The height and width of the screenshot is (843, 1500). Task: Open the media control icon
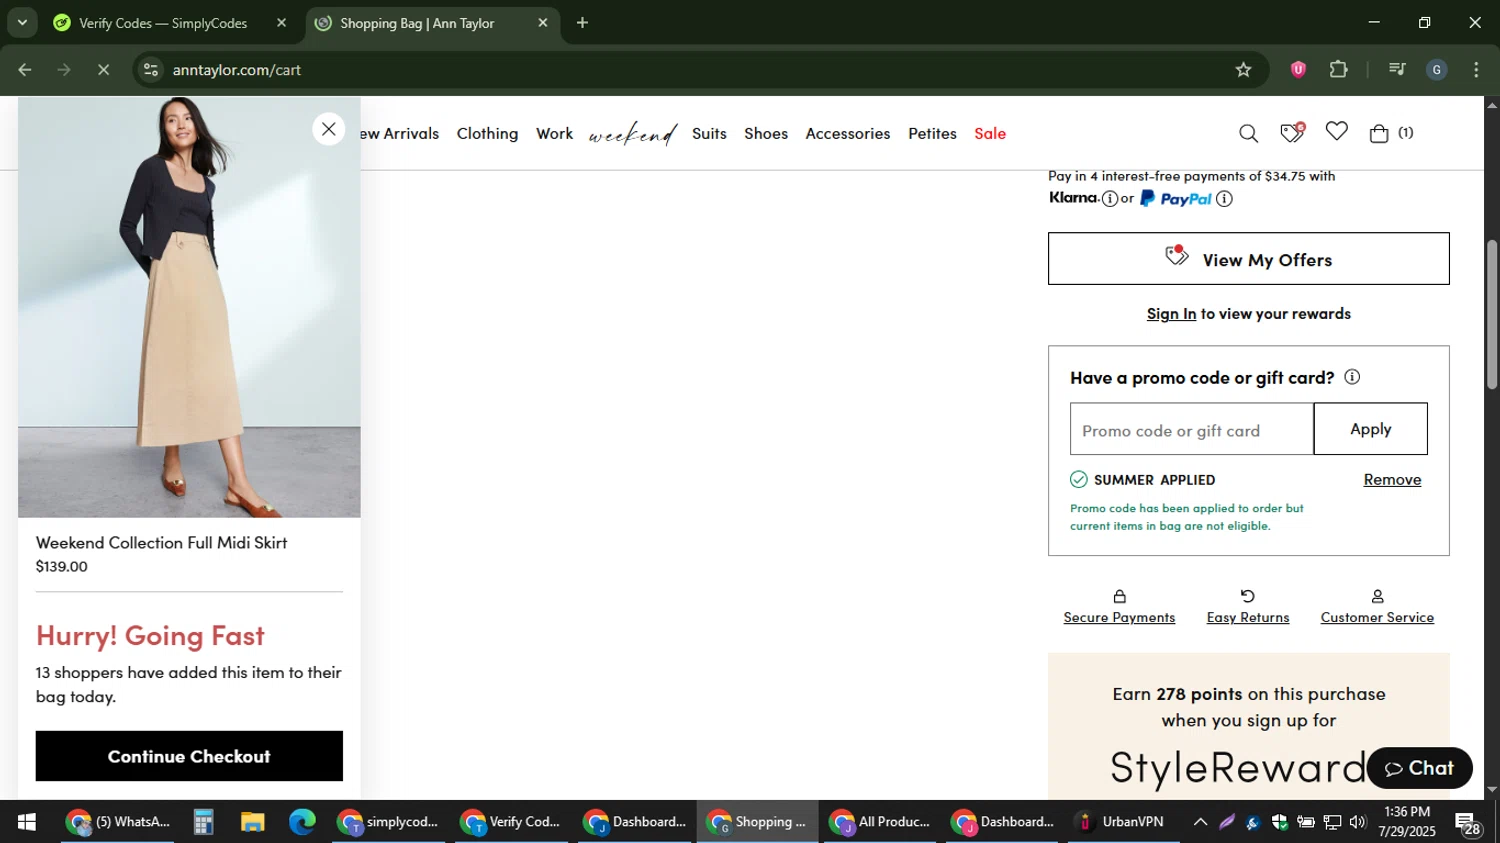pos(1397,70)
